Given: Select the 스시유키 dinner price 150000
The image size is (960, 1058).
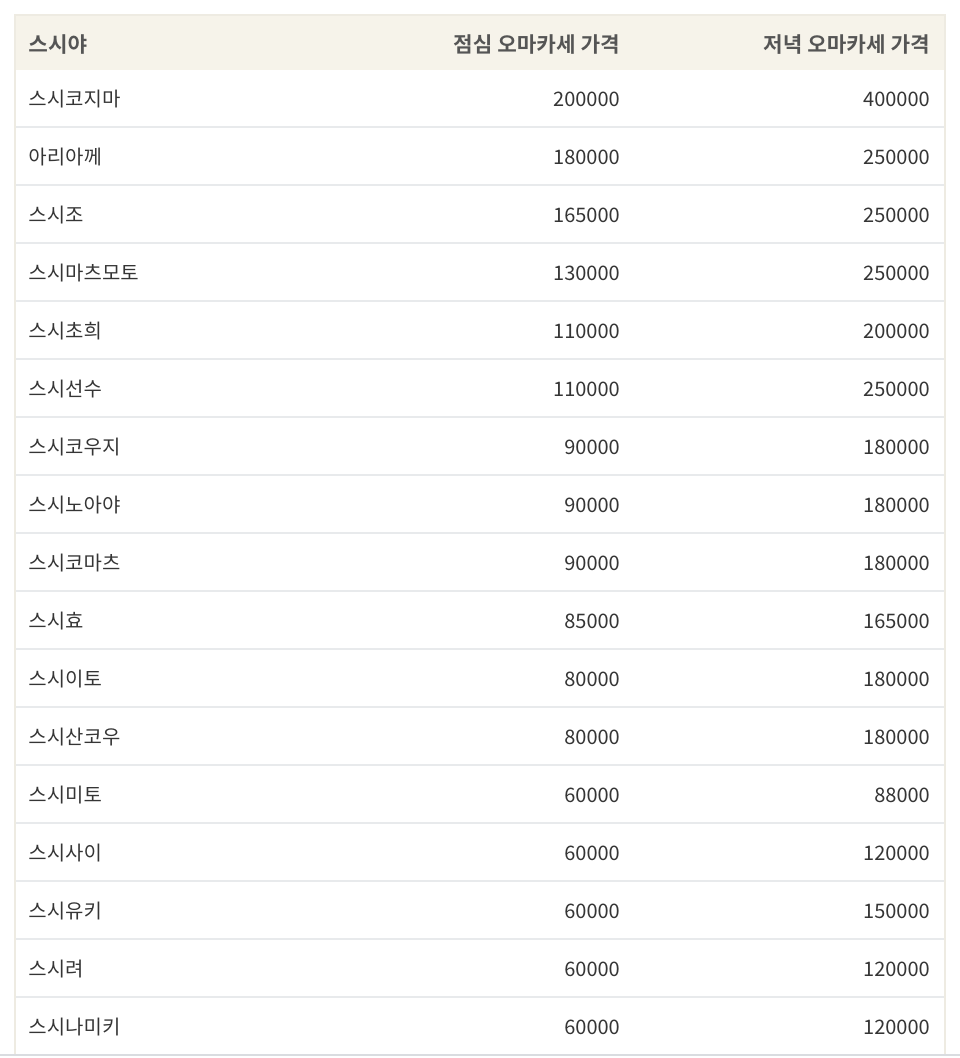Looking at the screenshot, I should (x=897, y=911).
